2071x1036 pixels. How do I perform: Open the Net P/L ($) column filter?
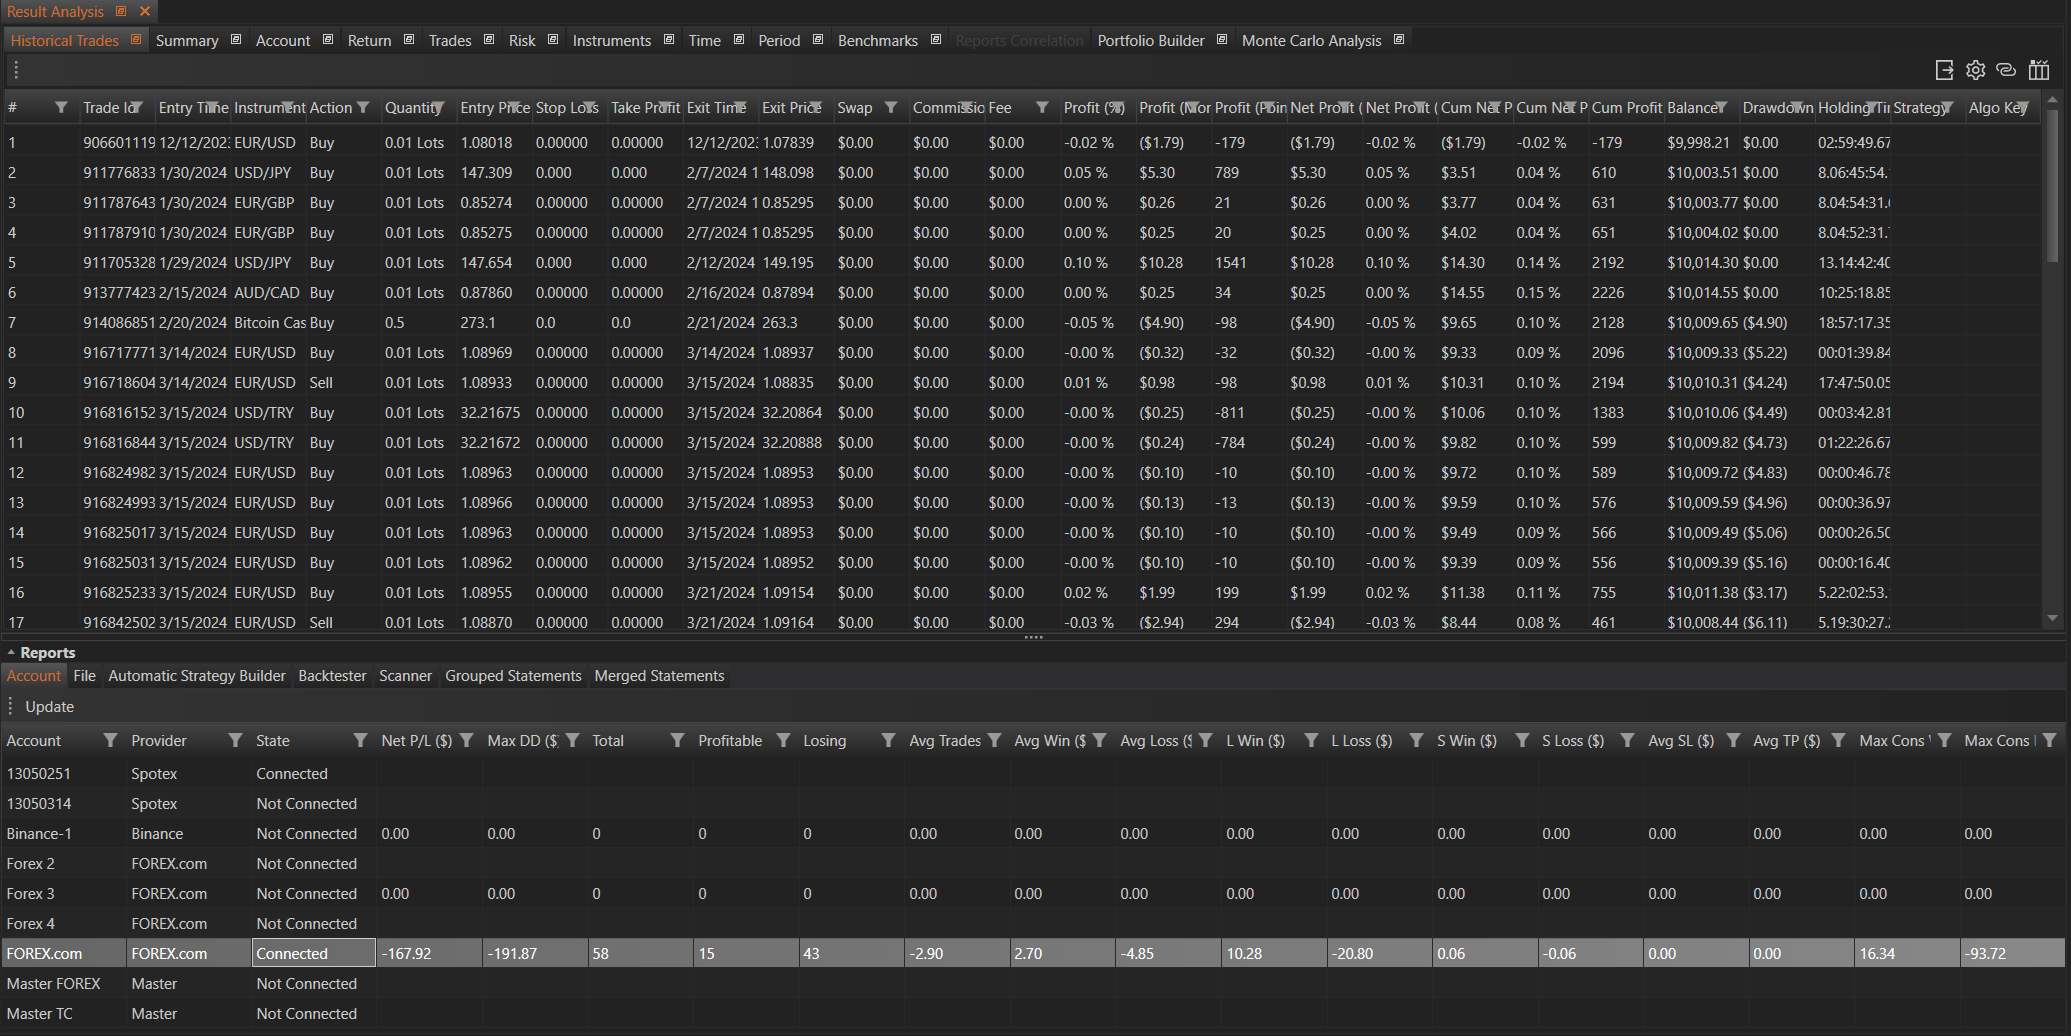click(x=466, y=741)
